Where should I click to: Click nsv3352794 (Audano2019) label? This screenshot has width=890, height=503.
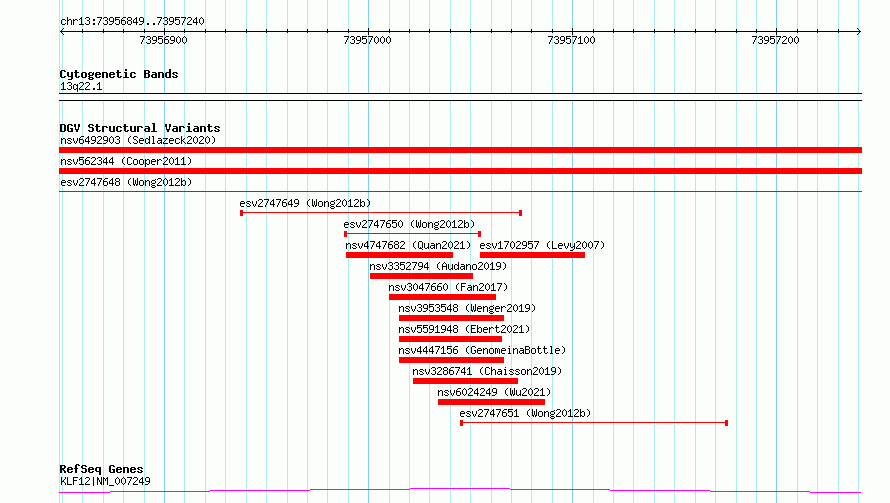(438, 266)
